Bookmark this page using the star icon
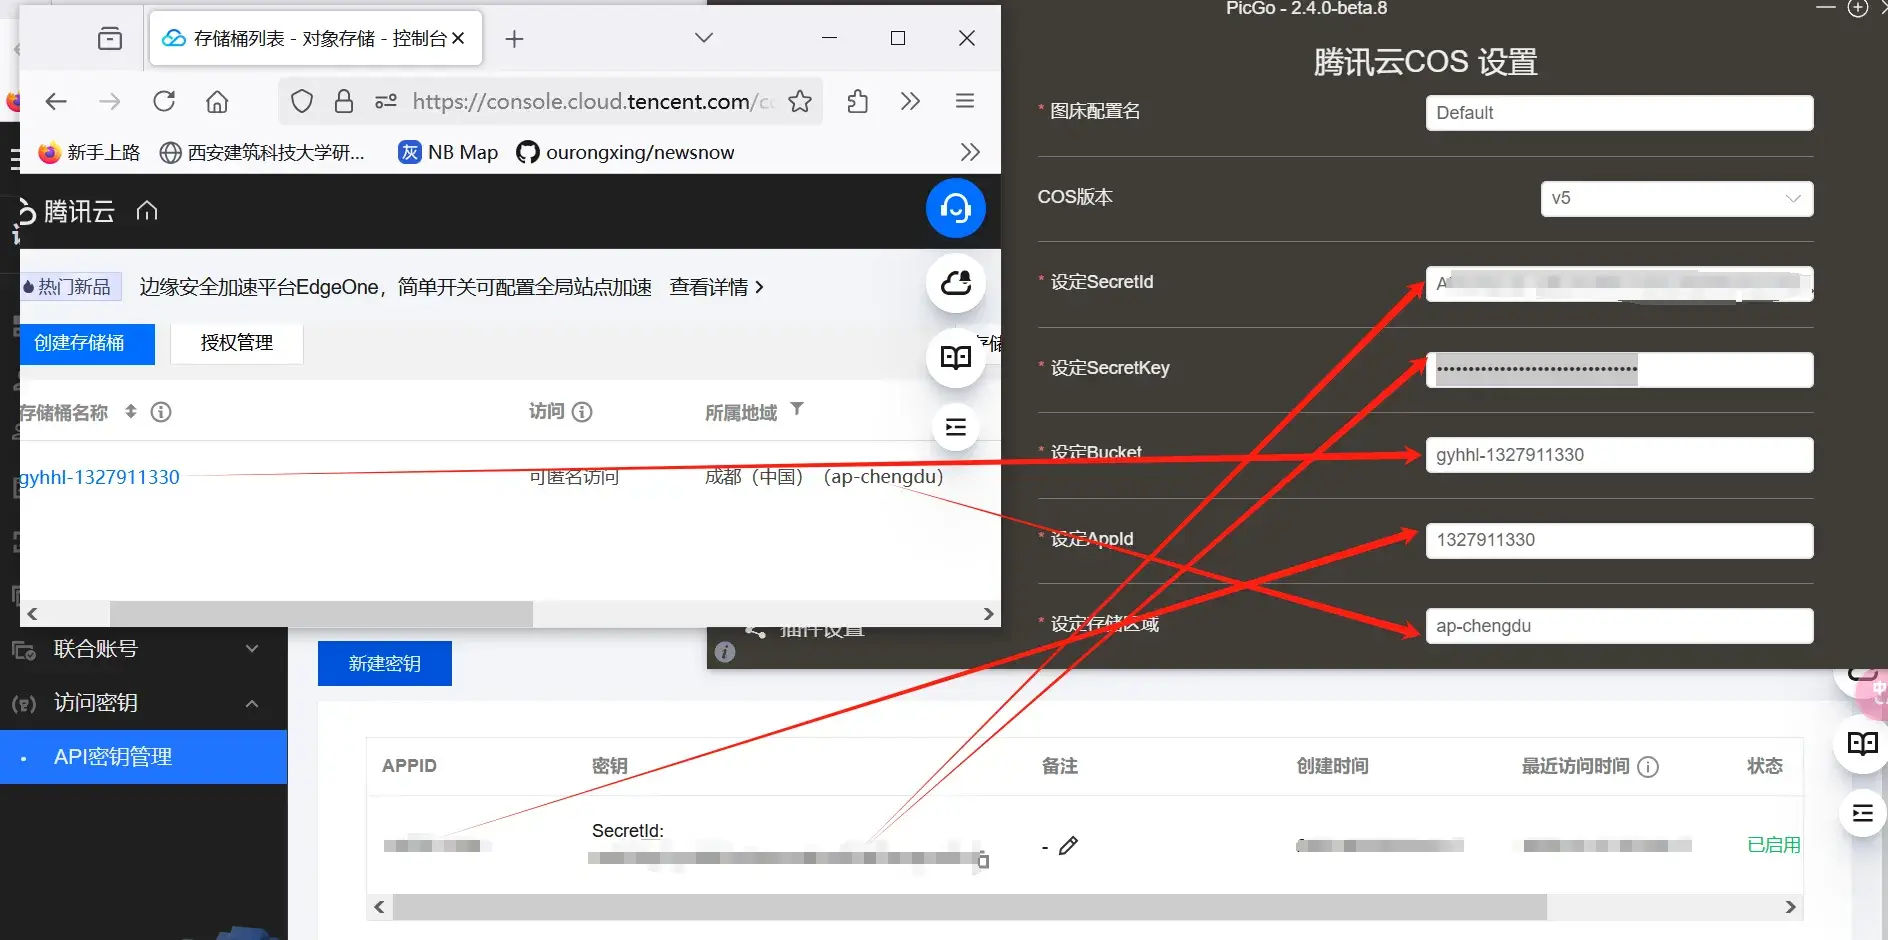 pos(799,101)
